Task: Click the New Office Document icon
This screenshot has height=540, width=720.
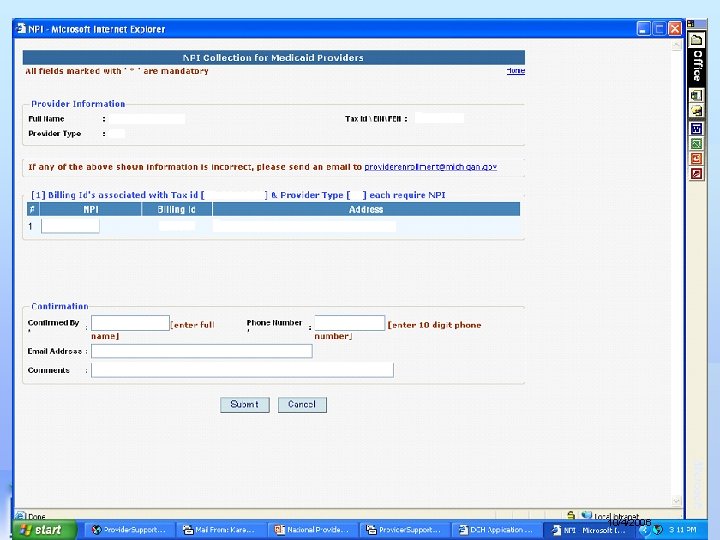Action: coord(696,96)
